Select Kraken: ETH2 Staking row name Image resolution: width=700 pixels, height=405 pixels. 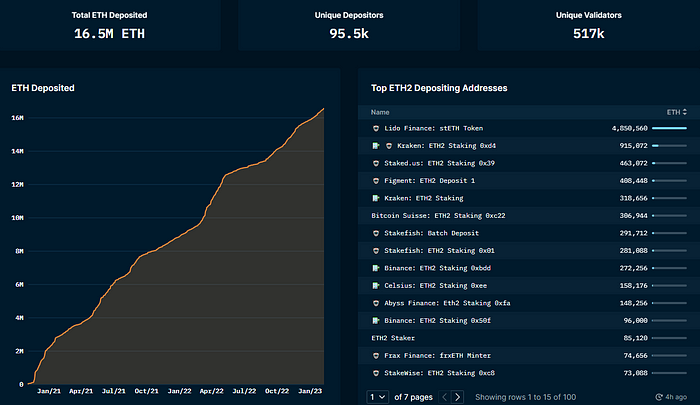coord(424,198)
